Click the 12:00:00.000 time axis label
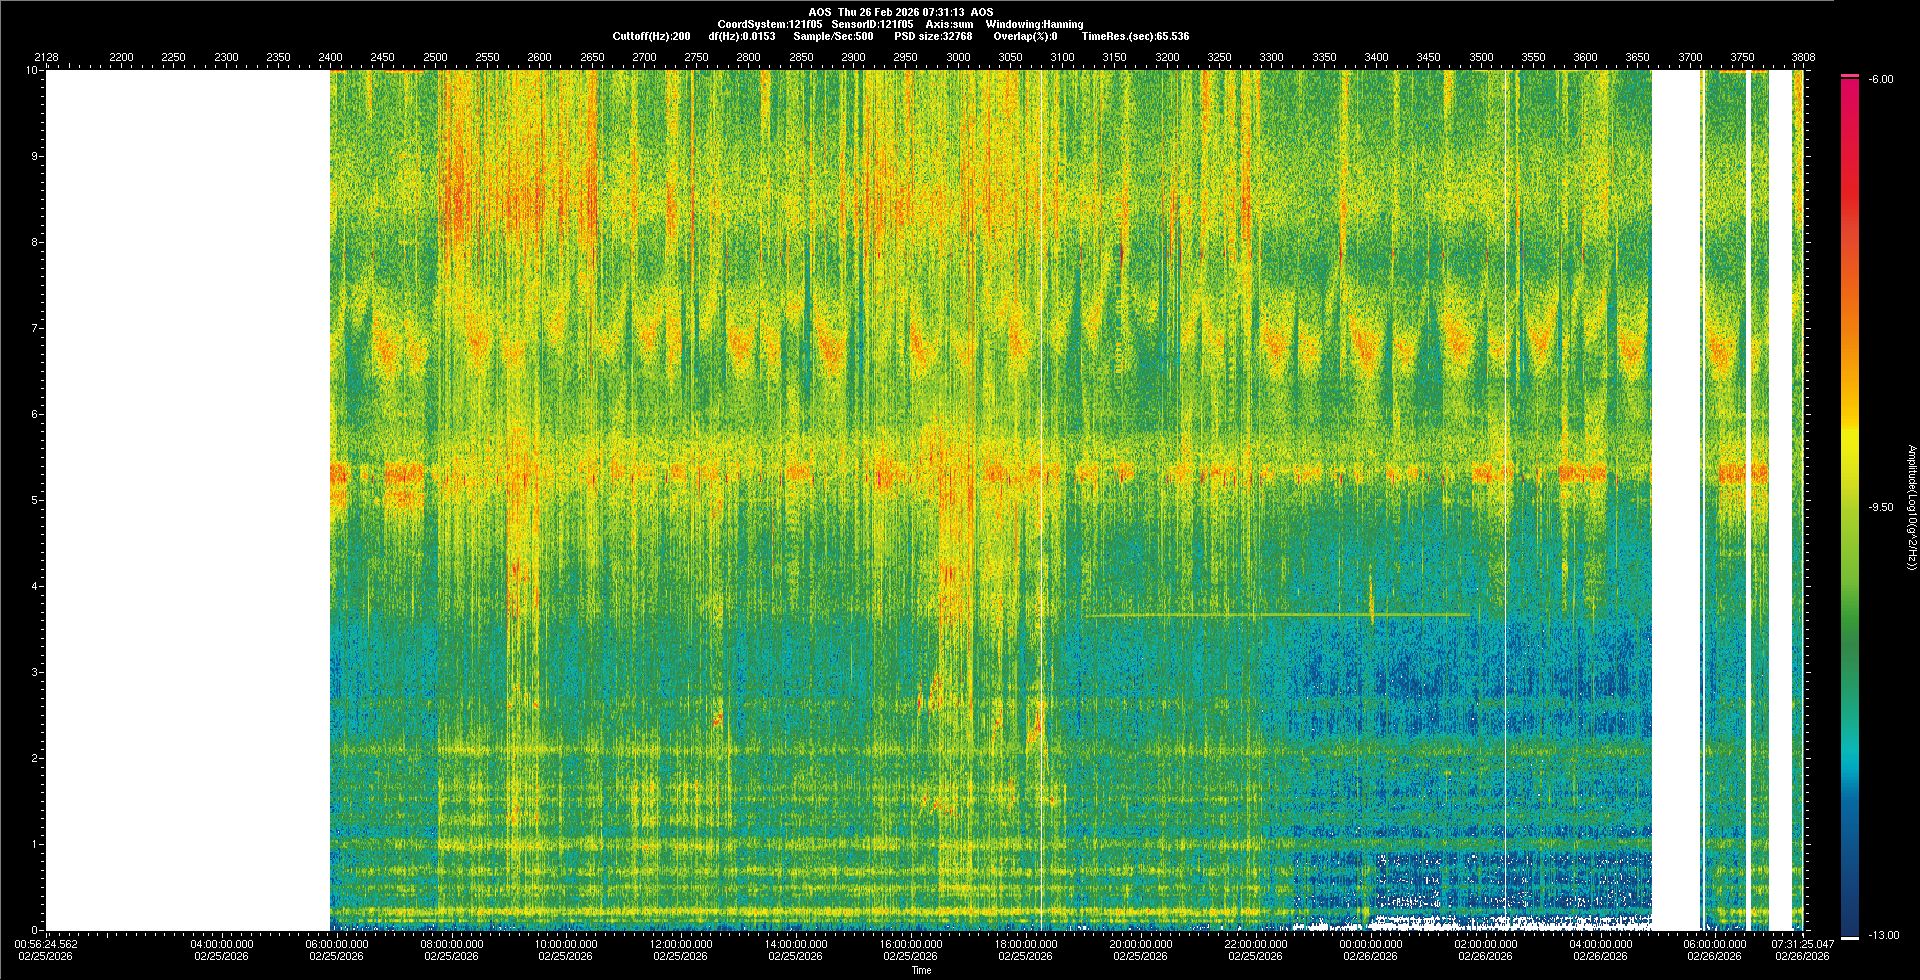1920x980 pixels. point(681,944)
